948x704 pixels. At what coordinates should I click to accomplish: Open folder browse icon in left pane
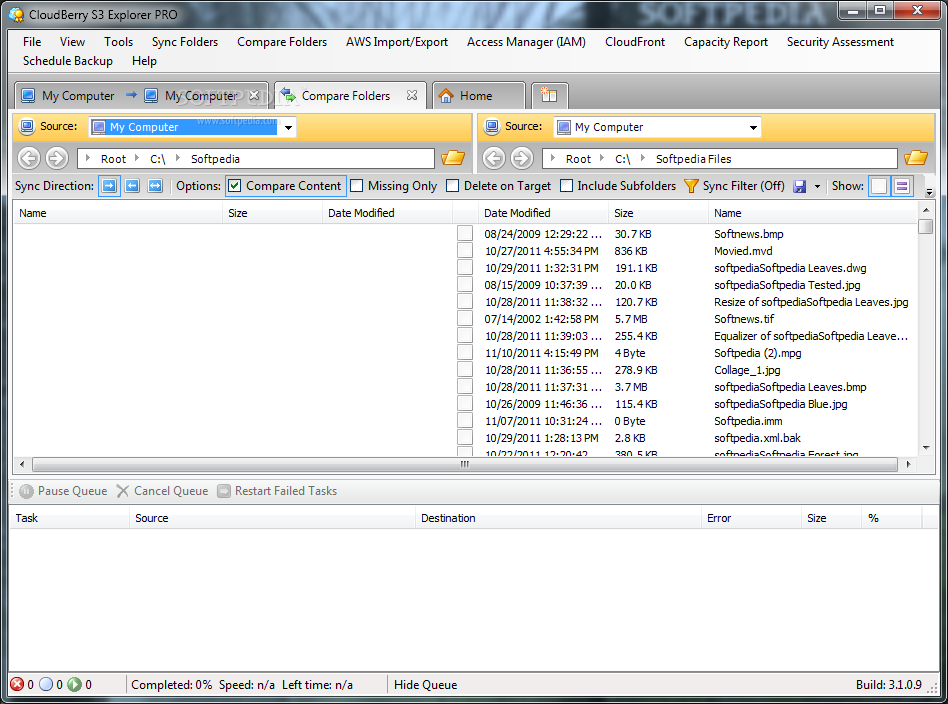pyautogui.click(x=453, y=158)
